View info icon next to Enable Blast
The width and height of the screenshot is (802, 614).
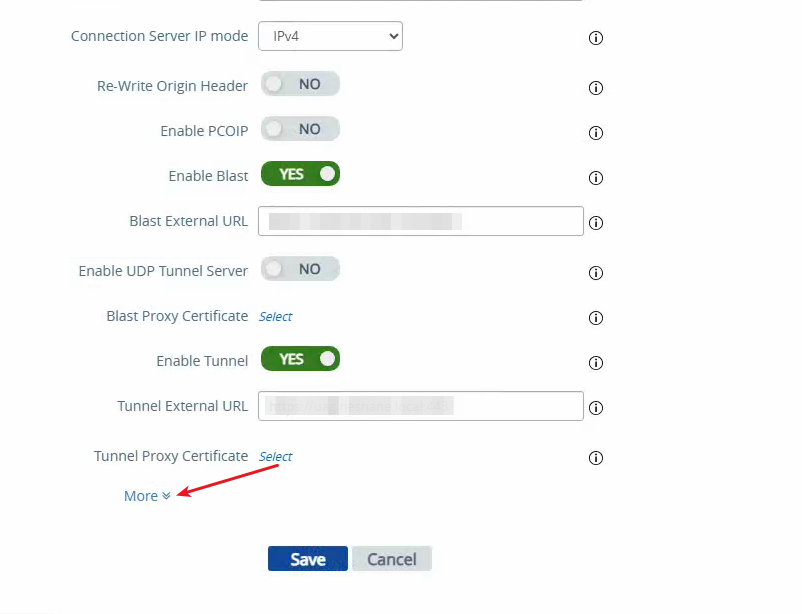point(596,178)
